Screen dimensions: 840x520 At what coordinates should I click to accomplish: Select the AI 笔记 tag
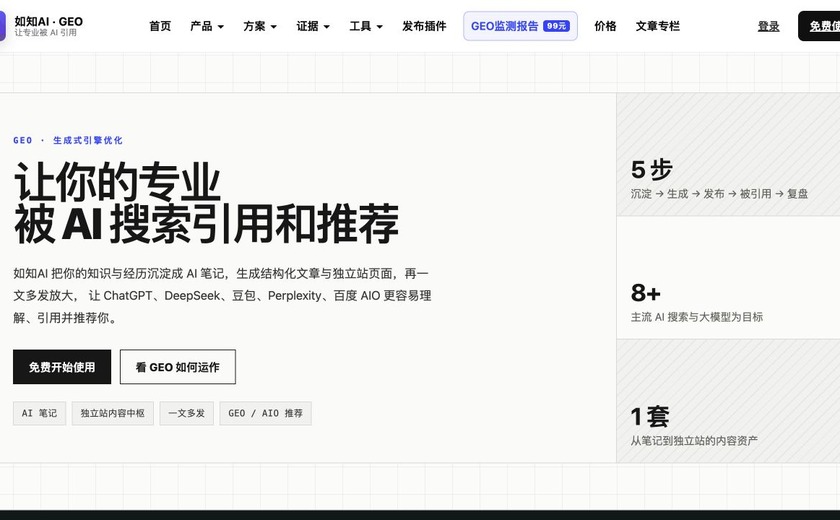coord(39,413)
